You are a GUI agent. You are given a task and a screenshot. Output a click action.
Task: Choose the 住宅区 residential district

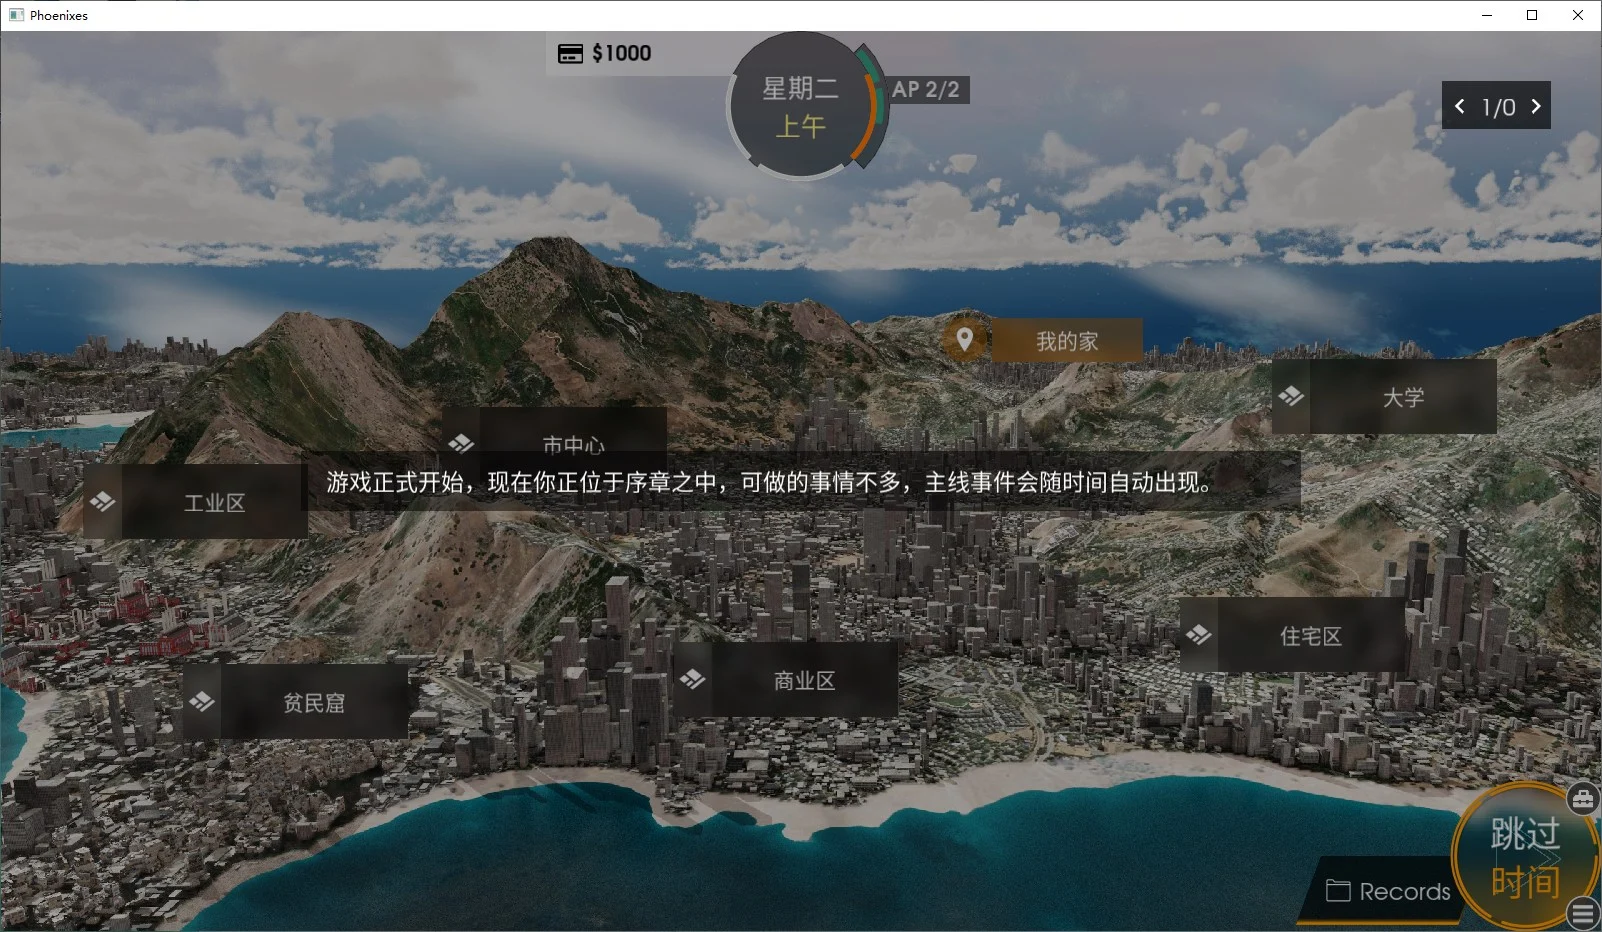1310,636
